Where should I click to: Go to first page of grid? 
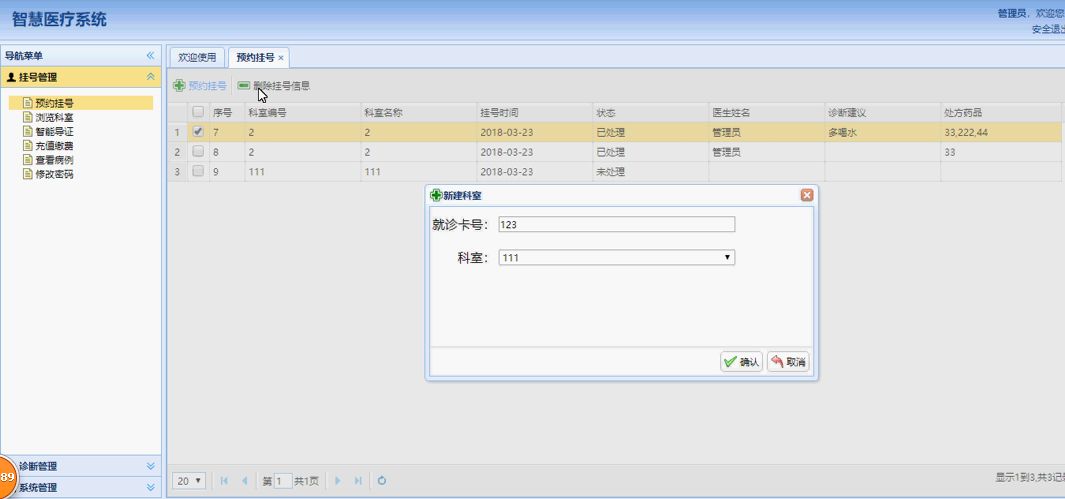click(x=224, y=481)
